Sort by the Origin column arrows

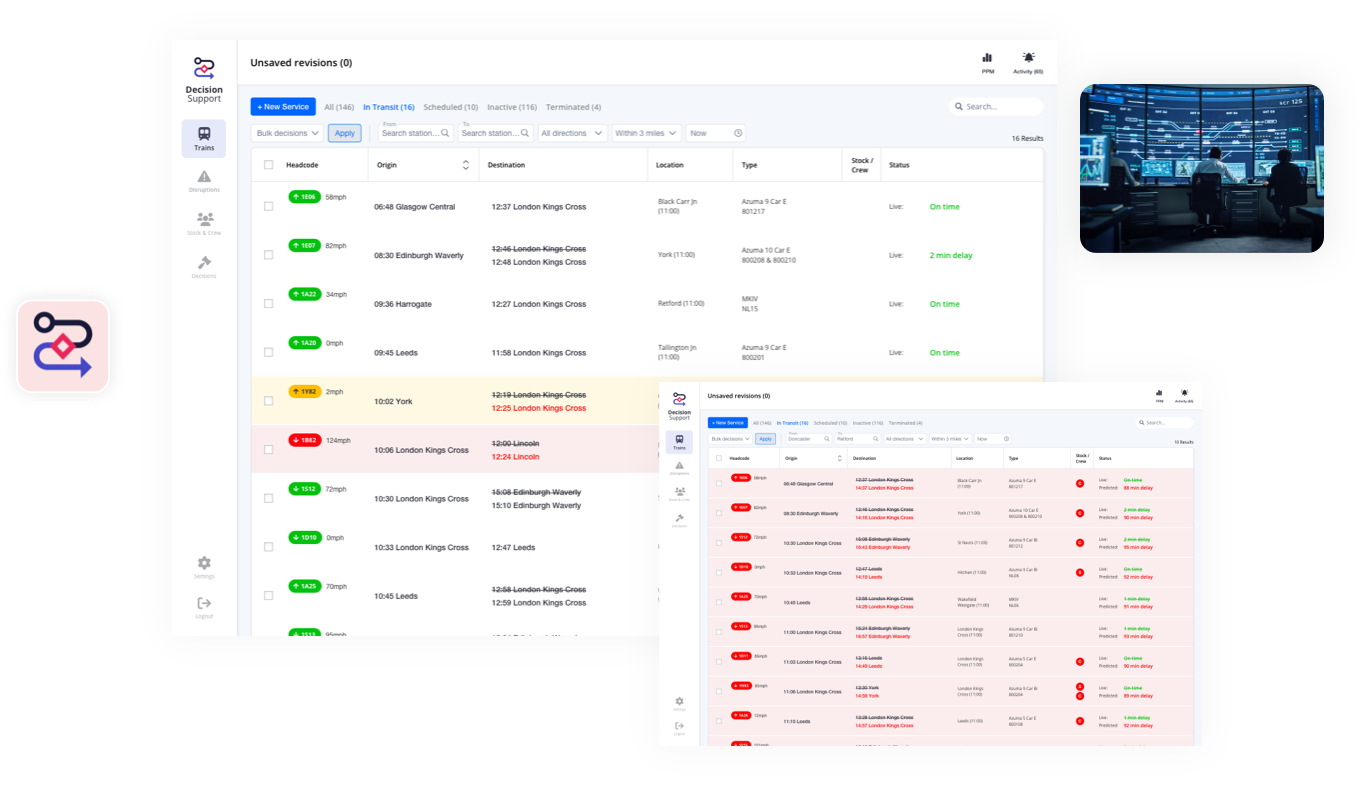point(465,165)
